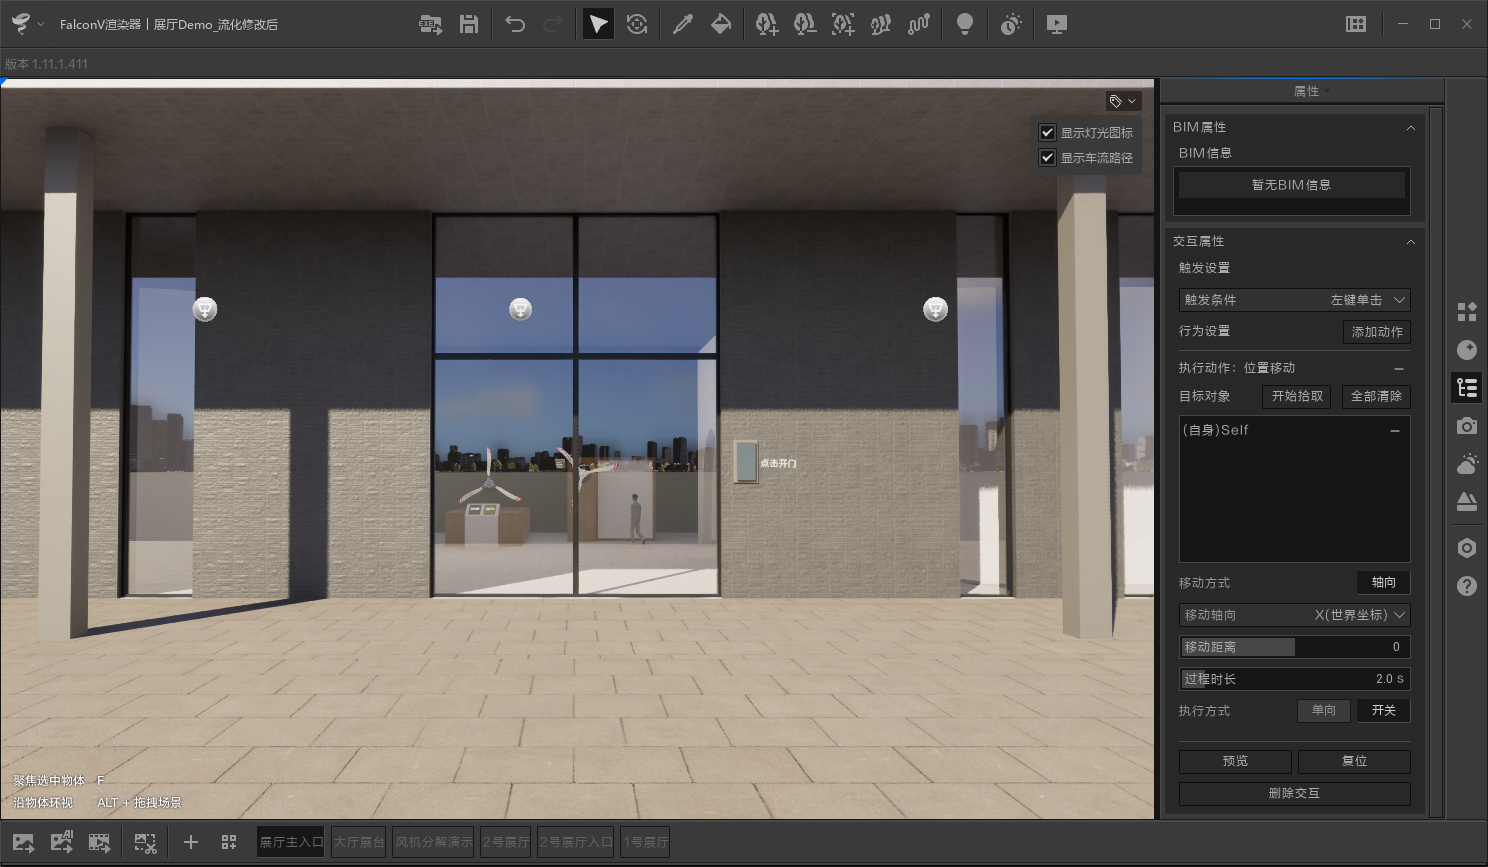
Task: Open the weather settings sidebar icon
Action: pos(1466,464)
